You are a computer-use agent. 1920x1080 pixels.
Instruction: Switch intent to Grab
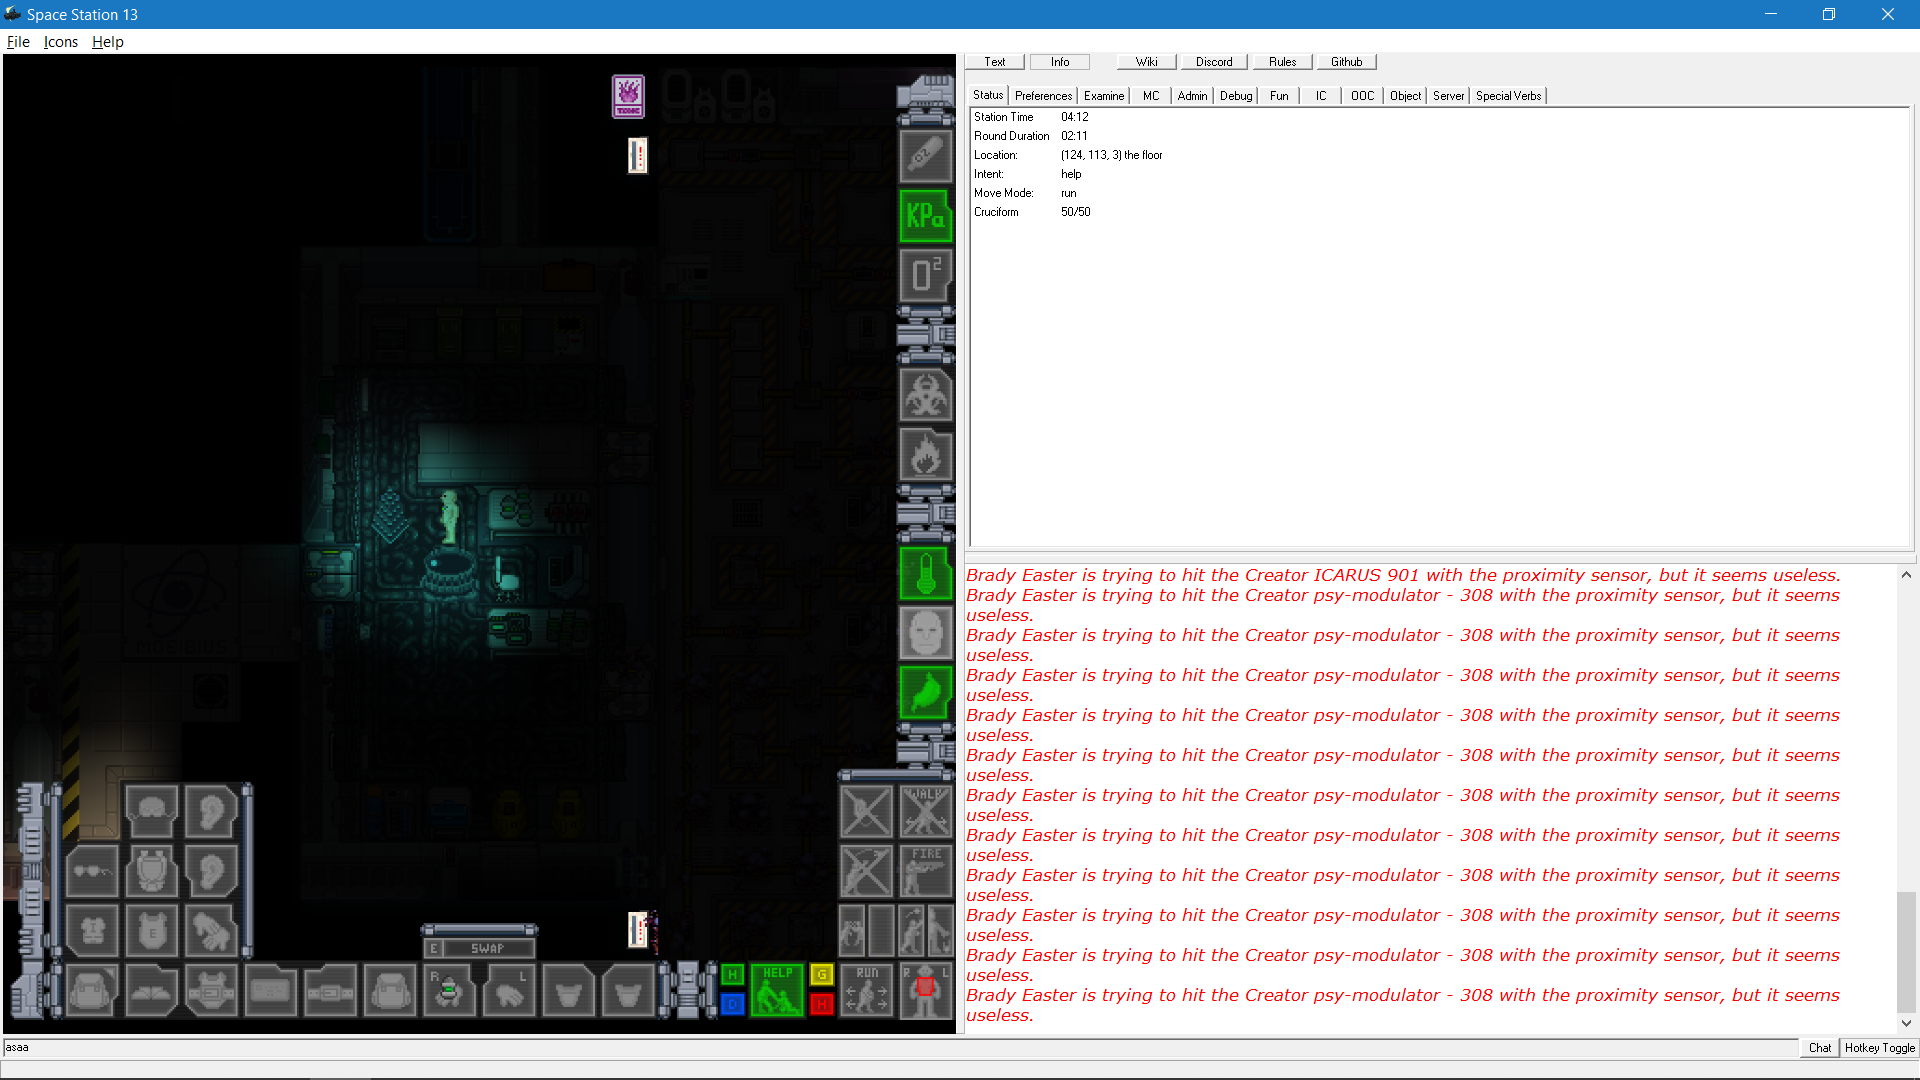point(821,975)
